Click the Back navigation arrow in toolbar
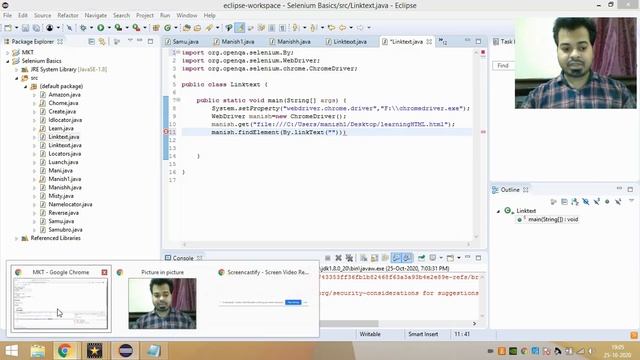The height and width of the screenshot is (360, 640). click(x=342, y=28)
